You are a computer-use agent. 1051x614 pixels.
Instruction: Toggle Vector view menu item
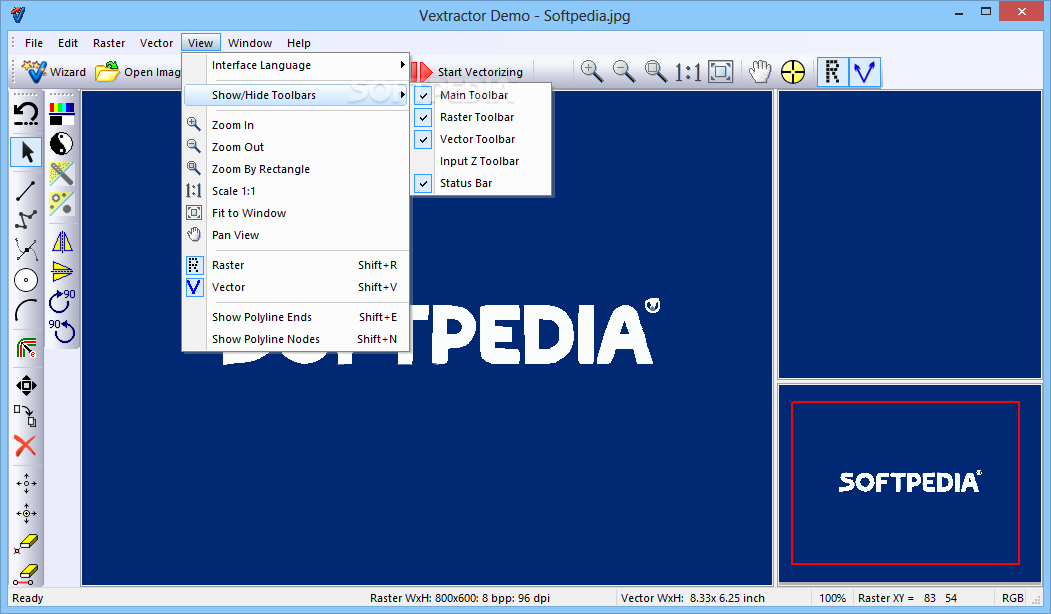tap(296, 288)
